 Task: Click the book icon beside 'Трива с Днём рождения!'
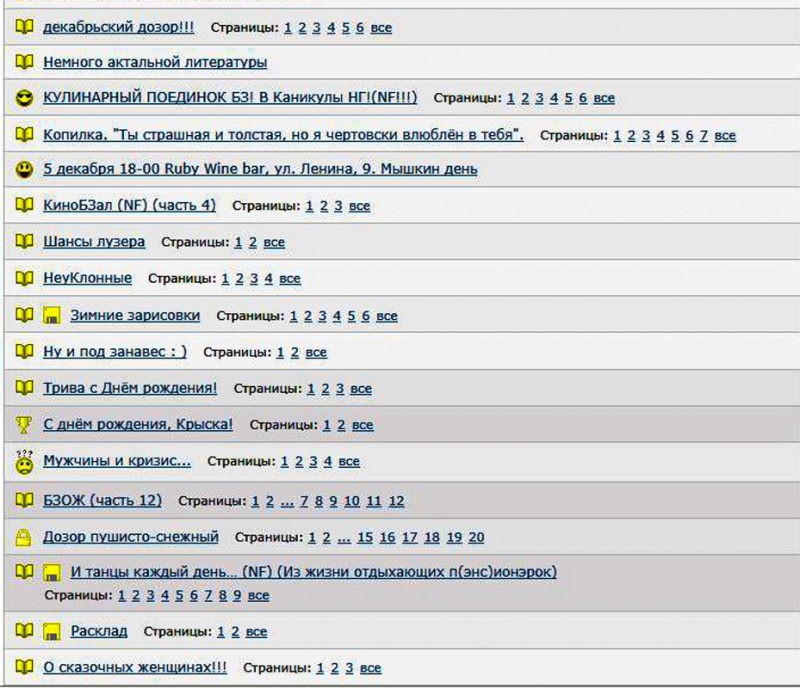[x=24, y=387]
